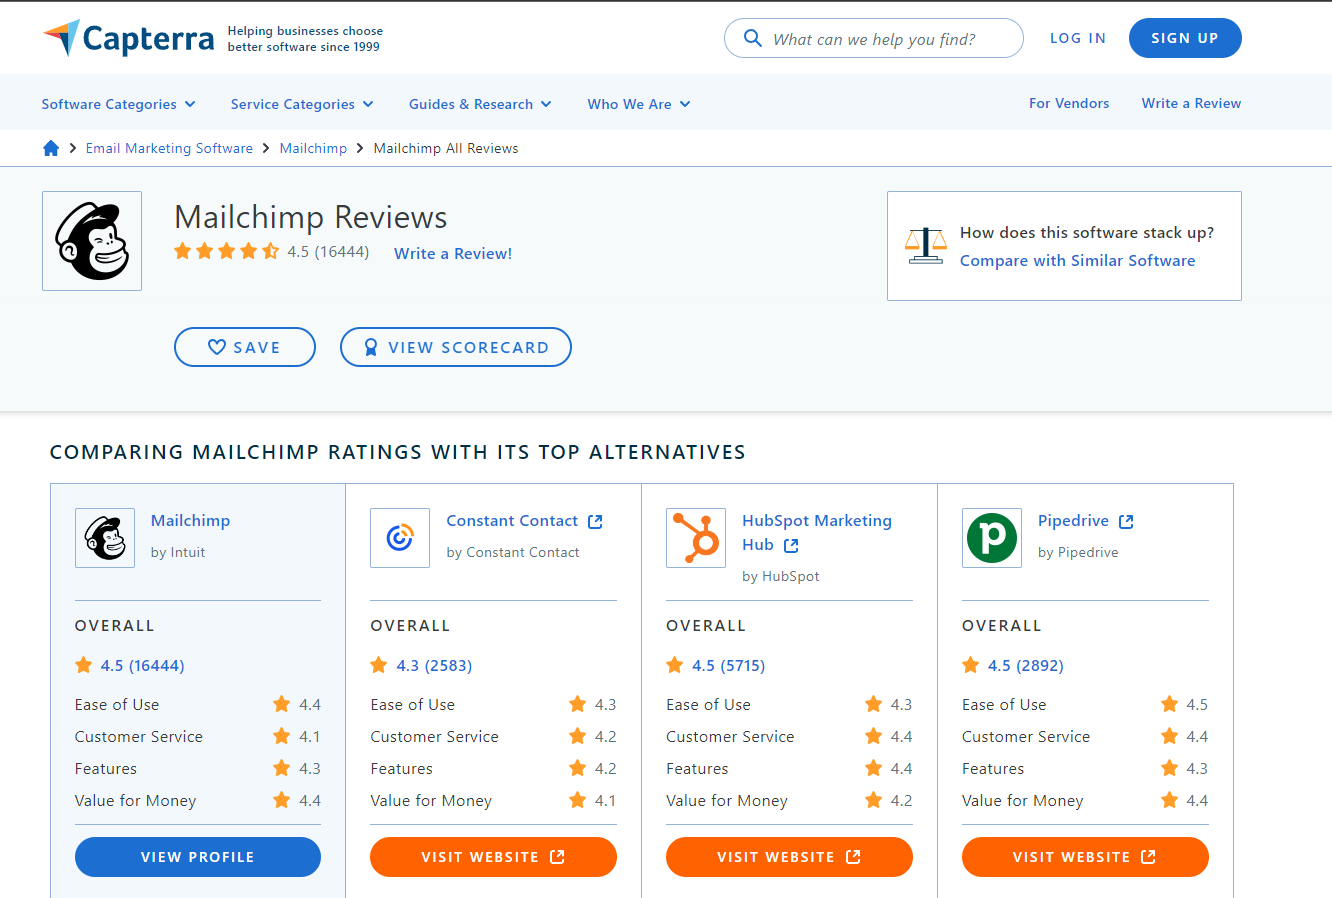Open the HubSpot Marketing Hub title link
The width and height of the screenshot is (1332, 898).
tap(817, 532)
